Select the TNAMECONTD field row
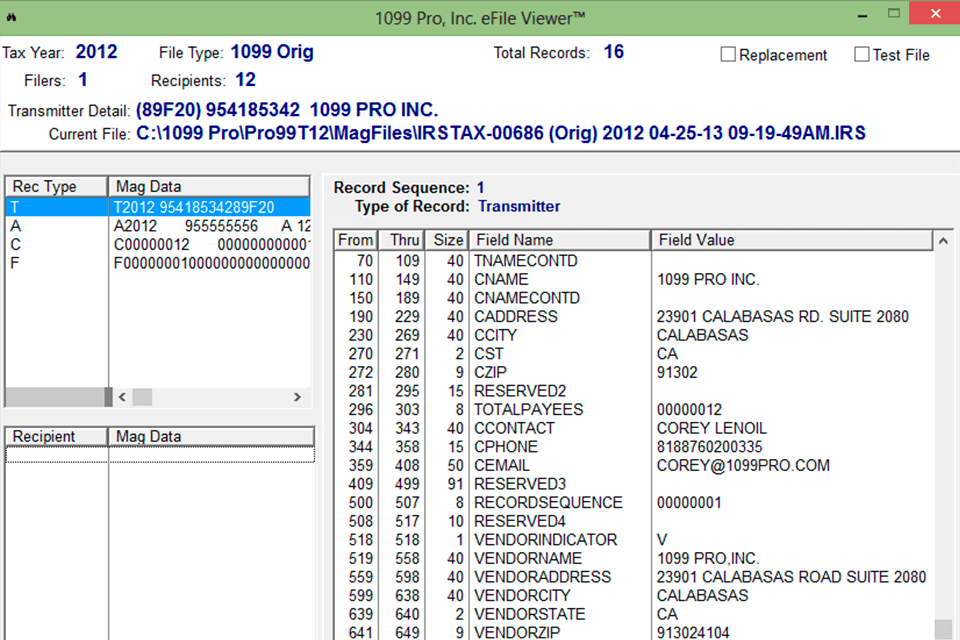Viewport: 960px width, 640px height. coord(634,261)
